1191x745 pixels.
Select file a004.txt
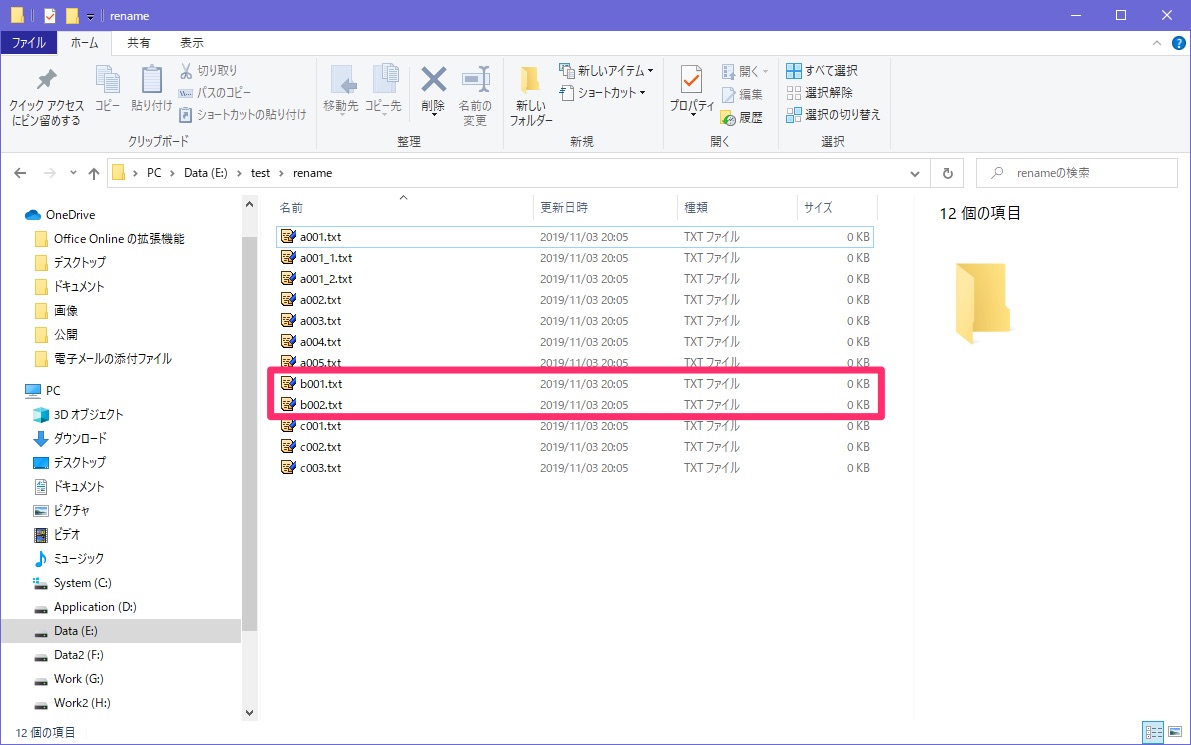(x=575, y=342)
